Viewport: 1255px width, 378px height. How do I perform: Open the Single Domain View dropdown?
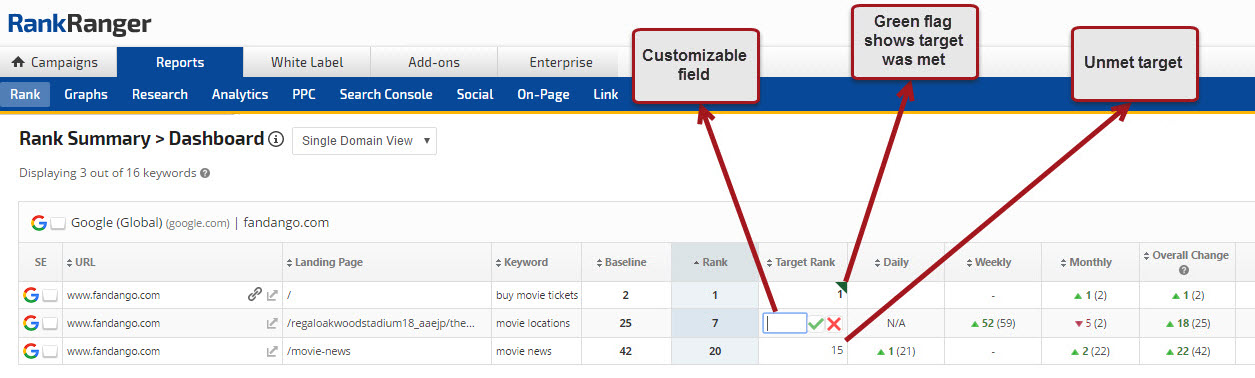click(364, 141)
